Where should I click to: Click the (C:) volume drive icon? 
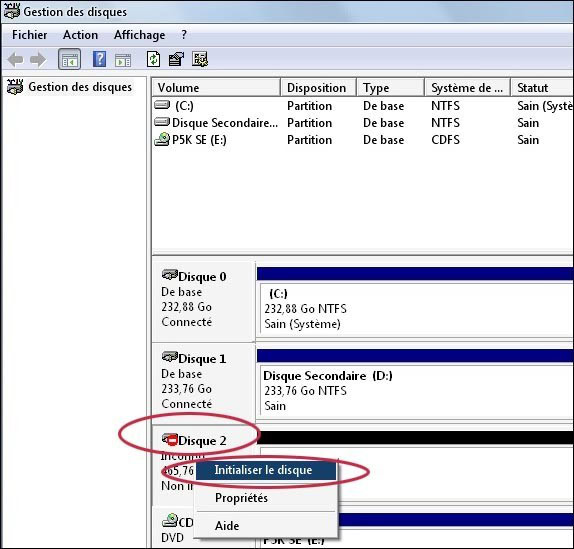(162, 105)
